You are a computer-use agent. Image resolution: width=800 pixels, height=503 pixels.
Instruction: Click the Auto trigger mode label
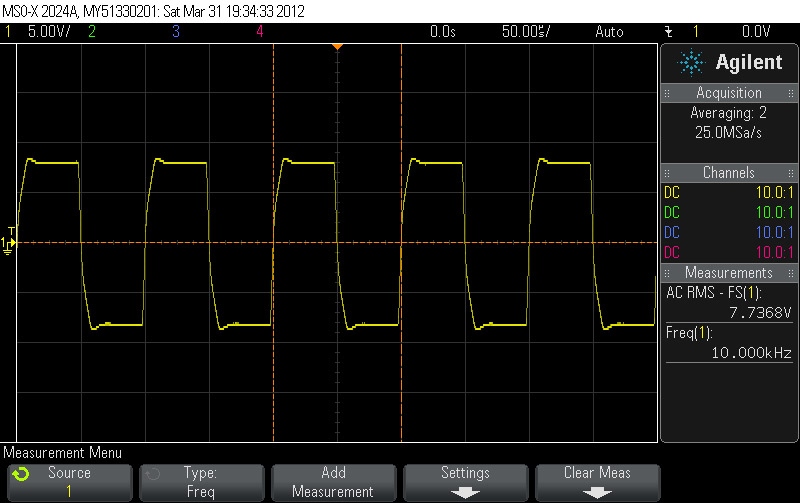pyautogui.click(x=609, y=32)
